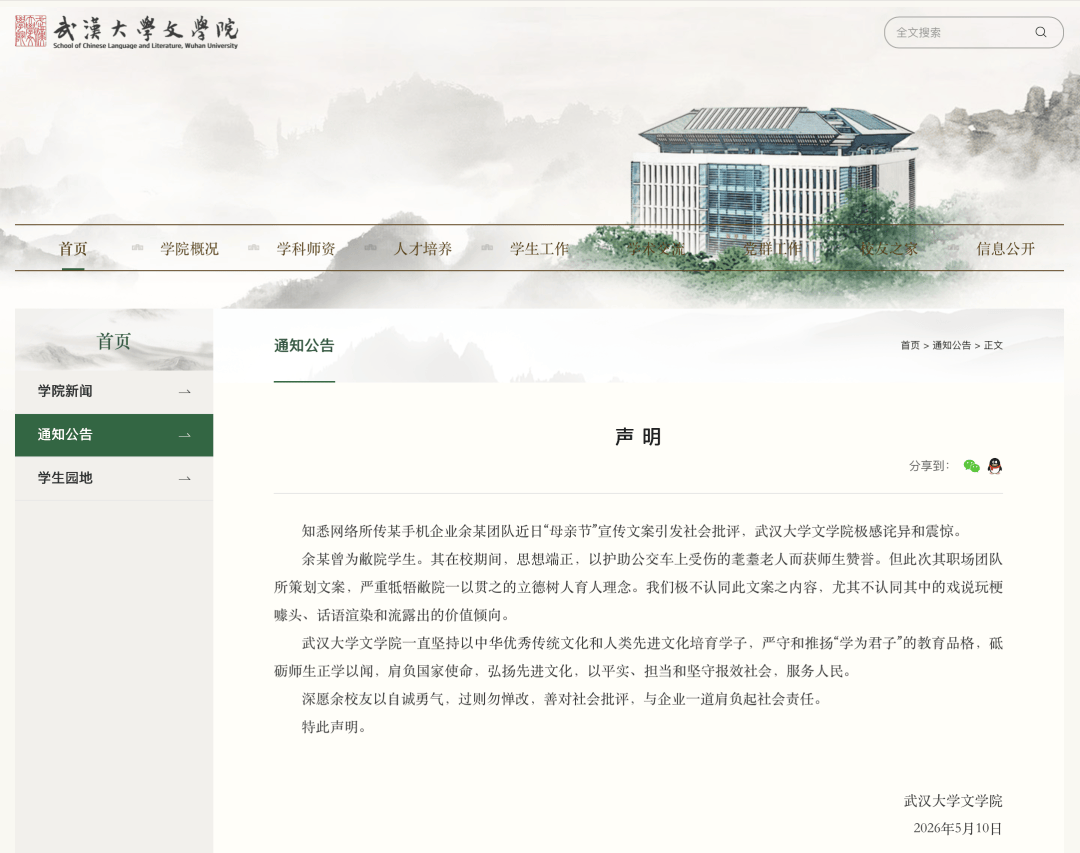The width and height of the screenshot is (1080, 853).
Task: Click the paragraph starting 知悉网络所传
Action: (x=632, y=531)
